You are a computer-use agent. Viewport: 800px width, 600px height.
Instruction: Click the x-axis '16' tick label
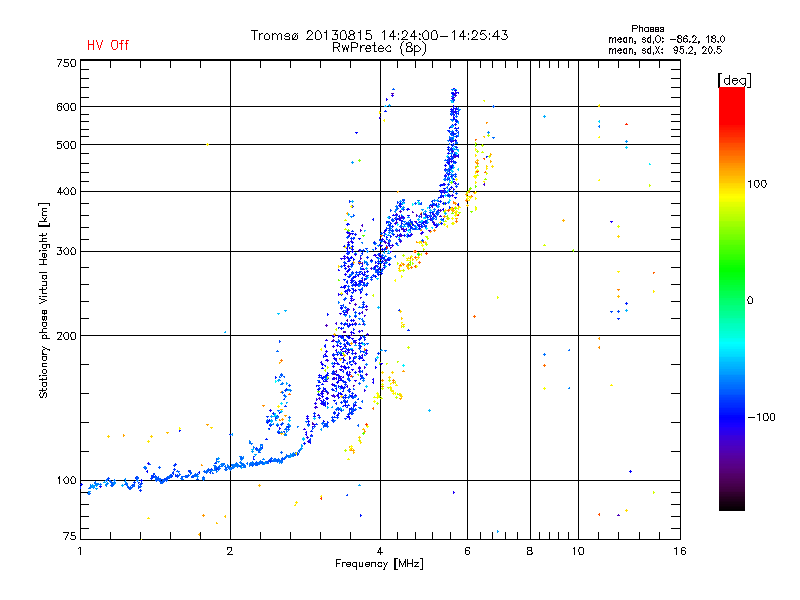(680, 551)
